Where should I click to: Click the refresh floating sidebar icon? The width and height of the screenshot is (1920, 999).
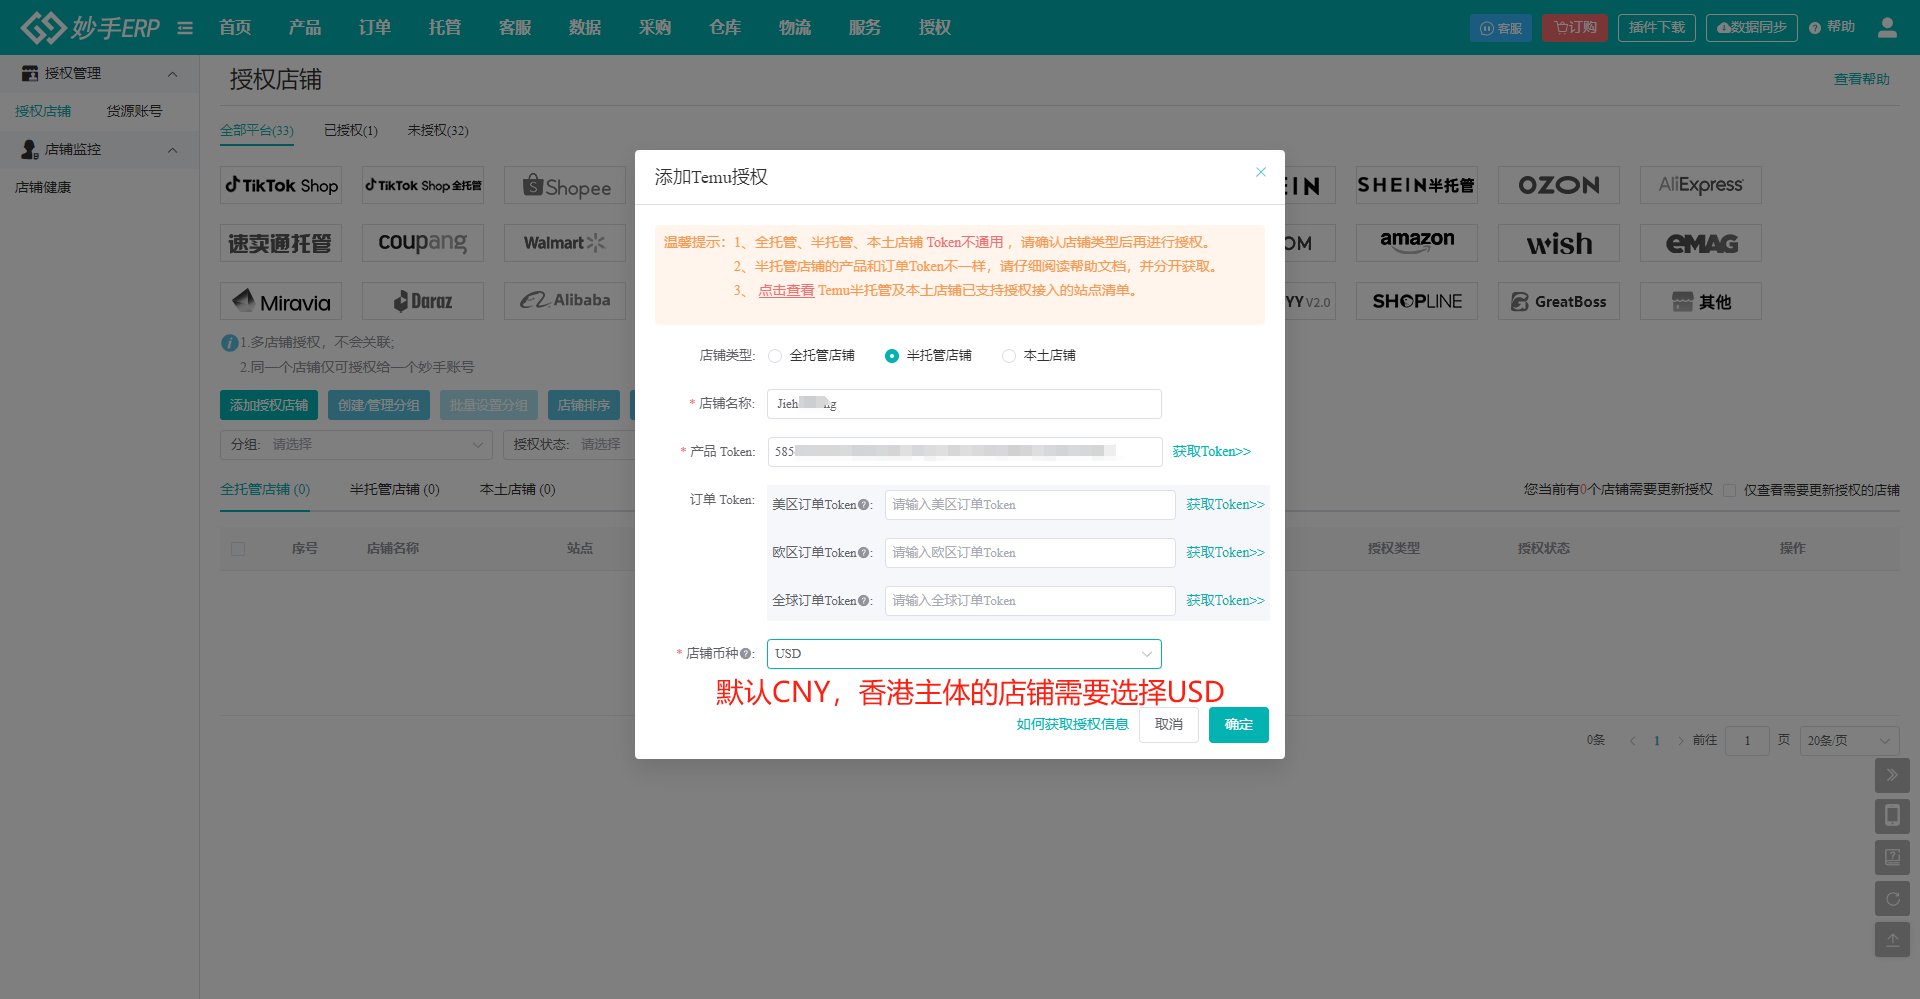[x=1892, y=899]
